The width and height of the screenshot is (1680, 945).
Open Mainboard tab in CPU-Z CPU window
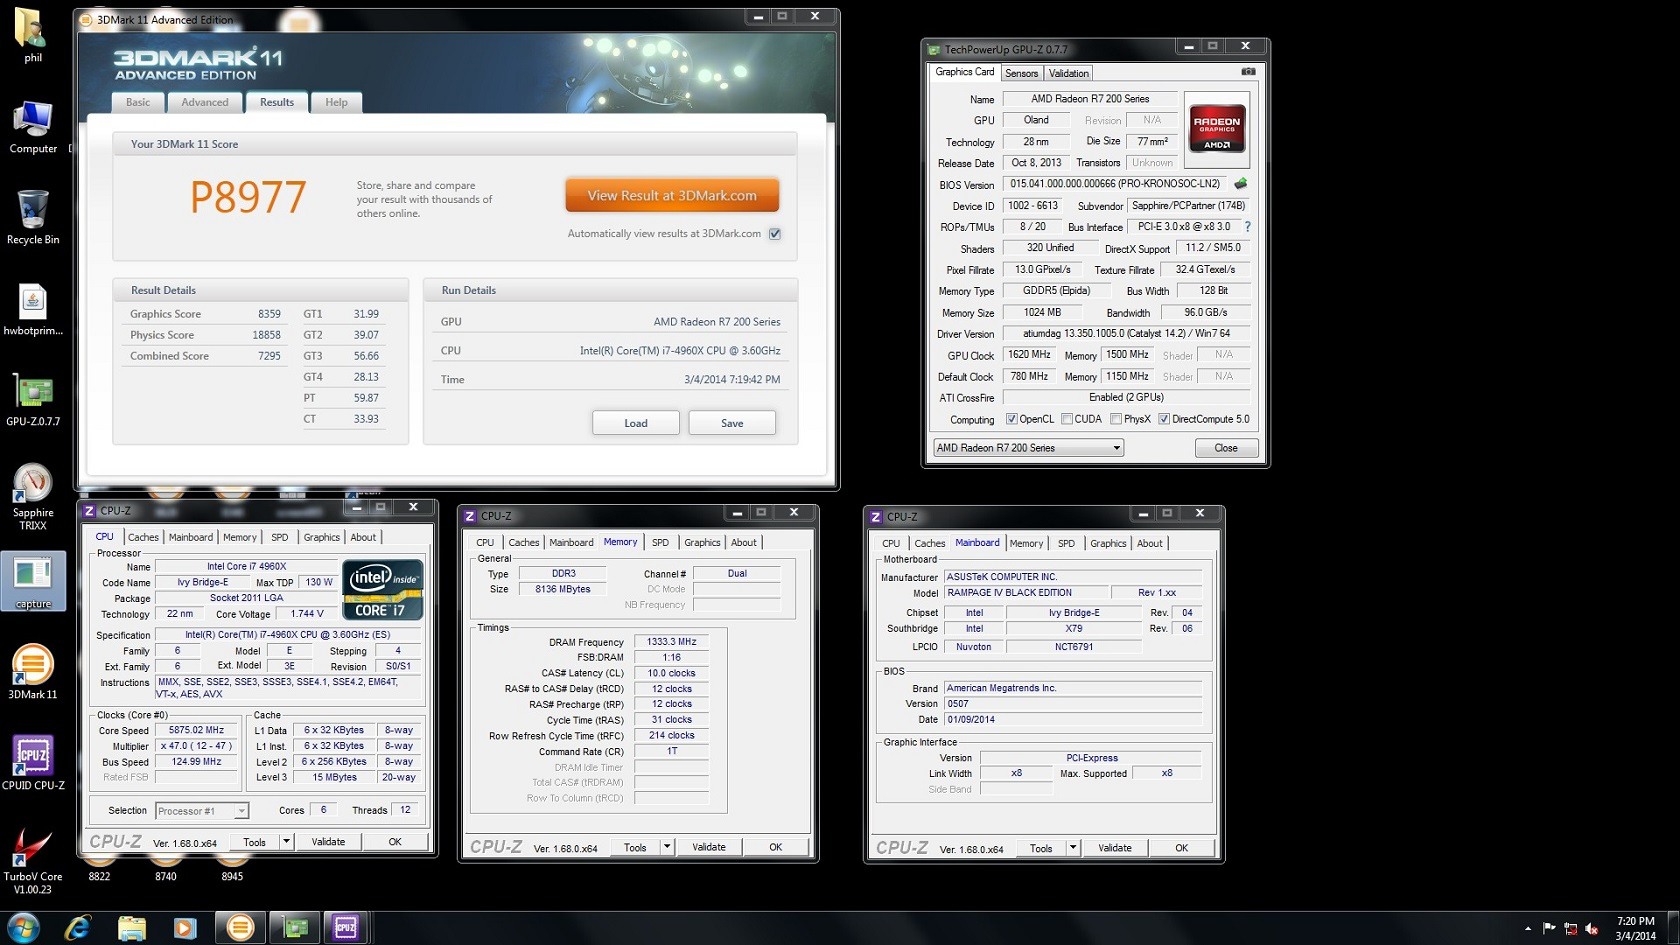click(190, 537)
